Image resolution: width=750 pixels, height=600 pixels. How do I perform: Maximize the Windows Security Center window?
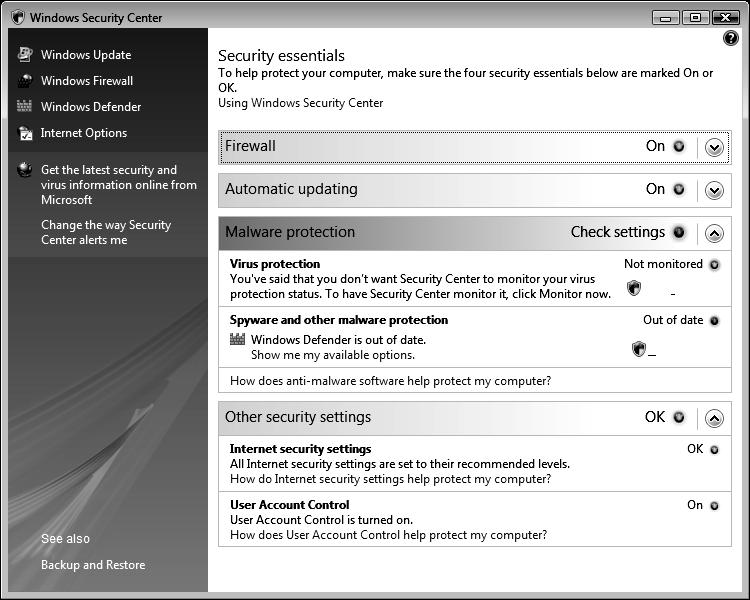point(695,18)
